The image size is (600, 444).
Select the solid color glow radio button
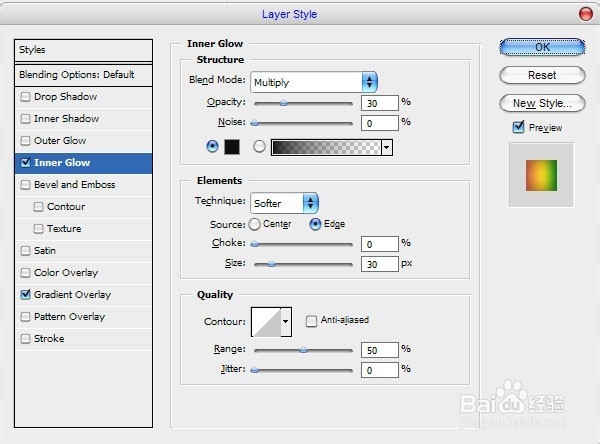[x=212, y=146]
